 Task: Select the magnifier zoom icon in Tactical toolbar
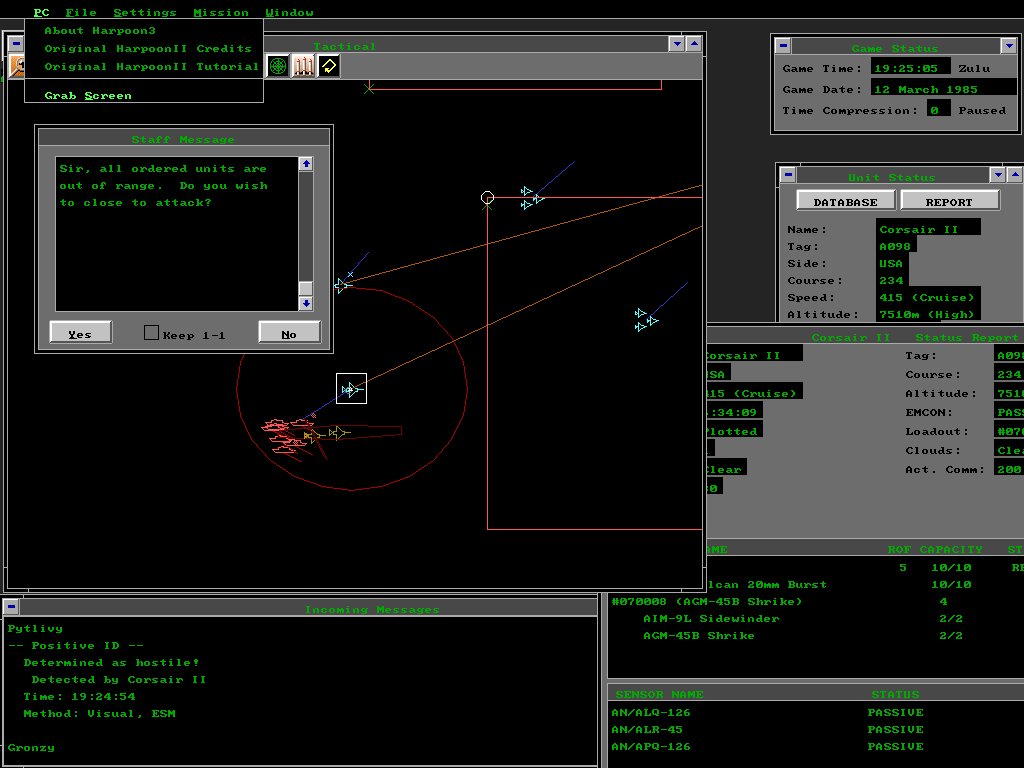click(x=17, y=66)
